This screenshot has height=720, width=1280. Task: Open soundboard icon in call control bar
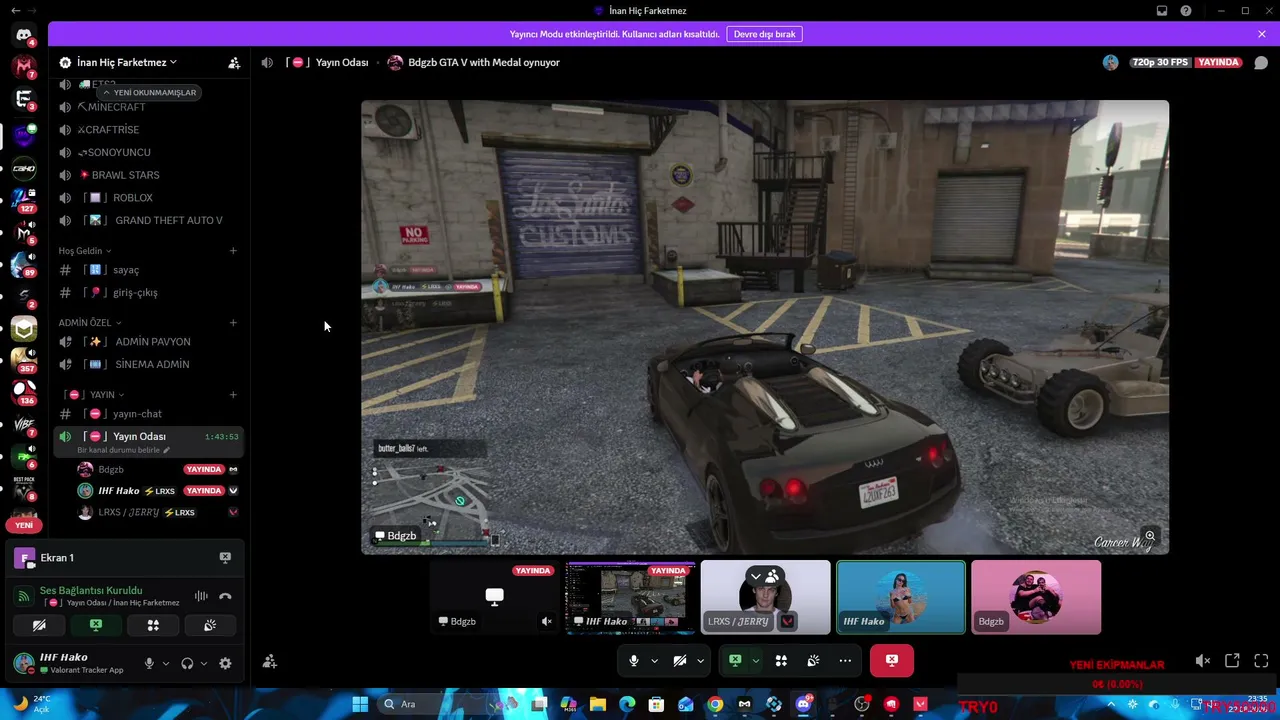click(813, 660)
